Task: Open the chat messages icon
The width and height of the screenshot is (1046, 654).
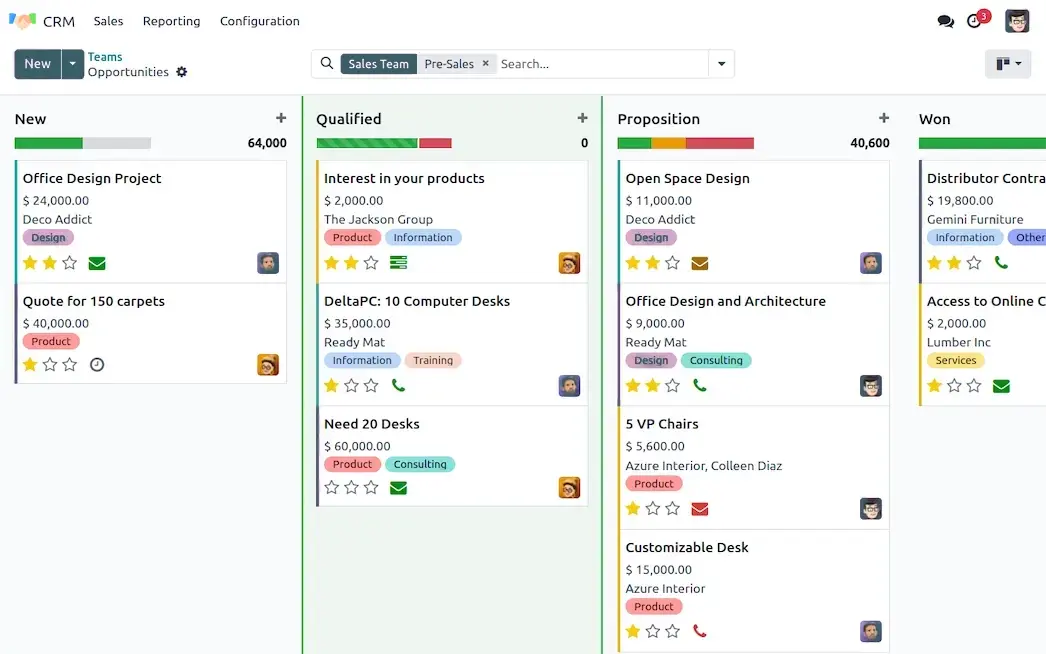Action: coord(945,21)
